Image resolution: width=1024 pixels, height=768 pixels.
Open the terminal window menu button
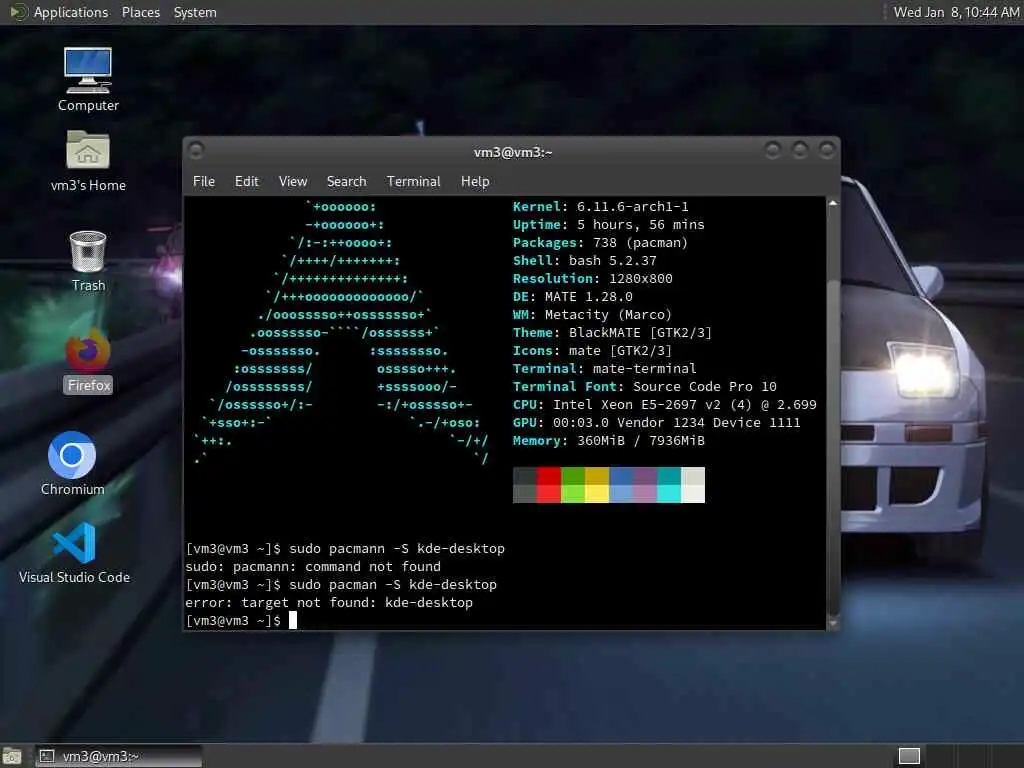195,151
